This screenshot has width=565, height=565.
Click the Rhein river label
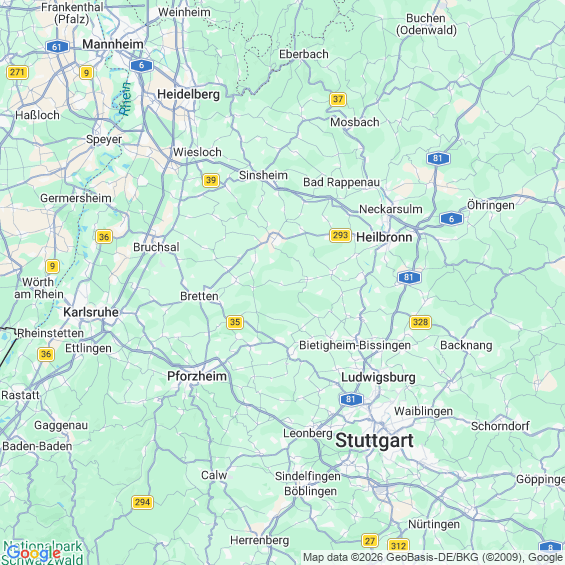(125, 99)
